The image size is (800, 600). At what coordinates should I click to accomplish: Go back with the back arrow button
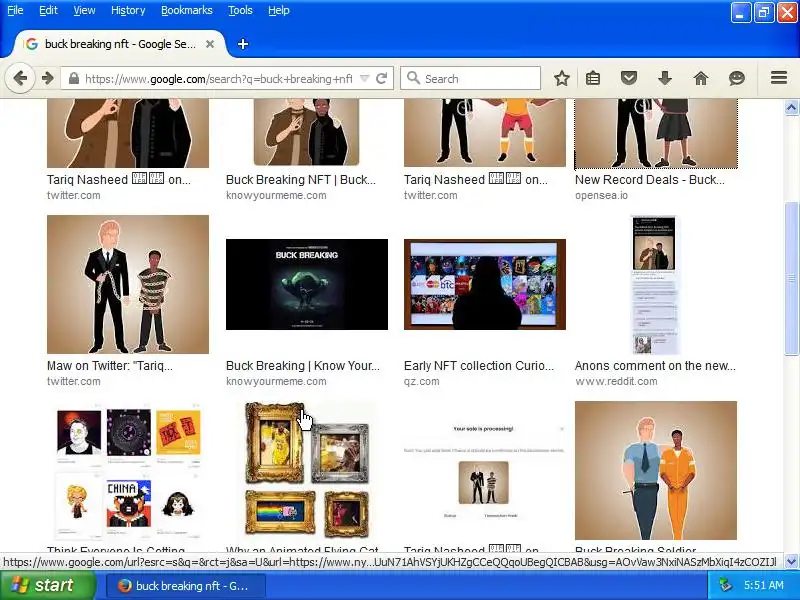[x=20, y=79]
